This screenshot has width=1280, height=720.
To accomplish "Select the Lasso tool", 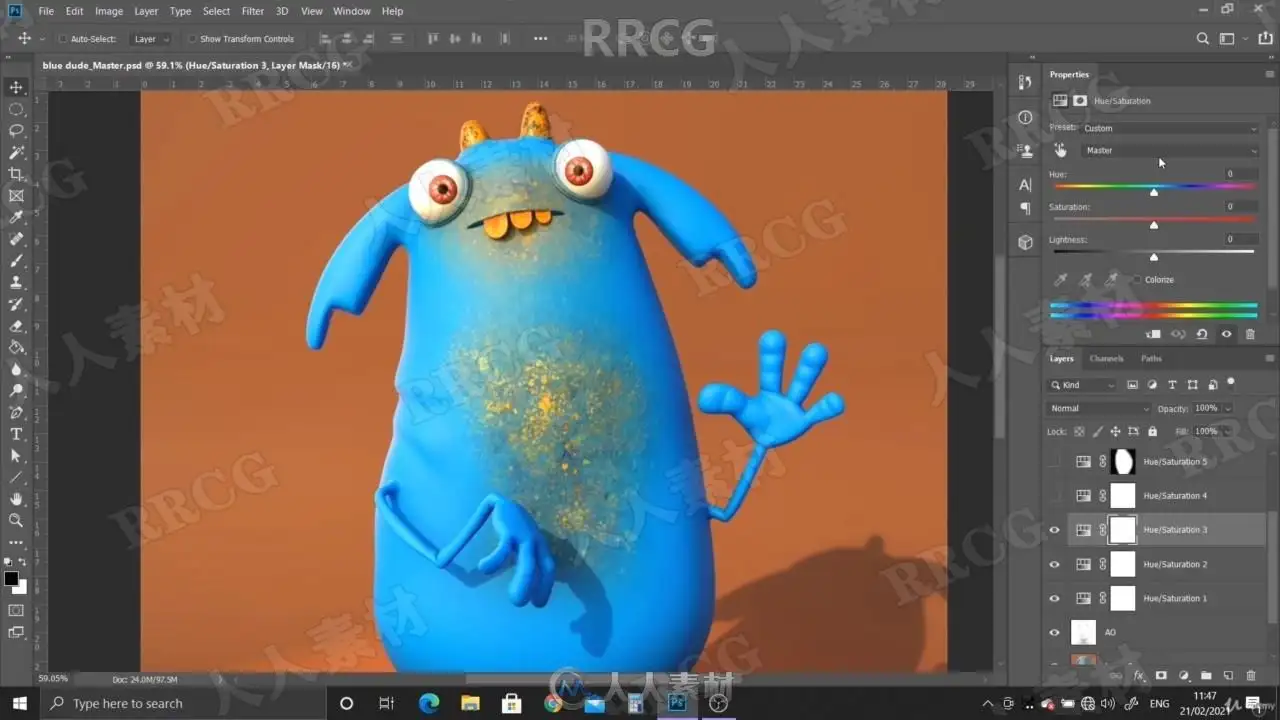I will click(x=16, y=130).
